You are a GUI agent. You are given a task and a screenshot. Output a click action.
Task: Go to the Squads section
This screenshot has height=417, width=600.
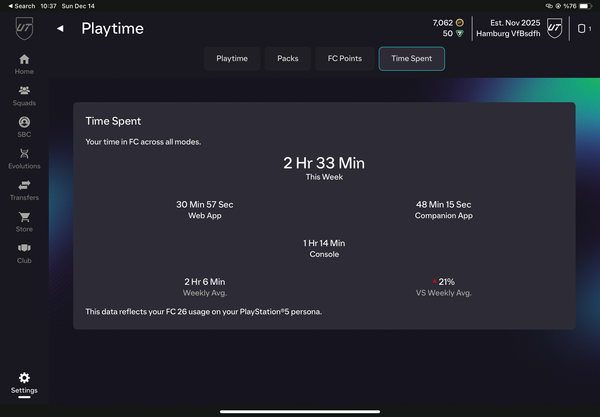24,95
